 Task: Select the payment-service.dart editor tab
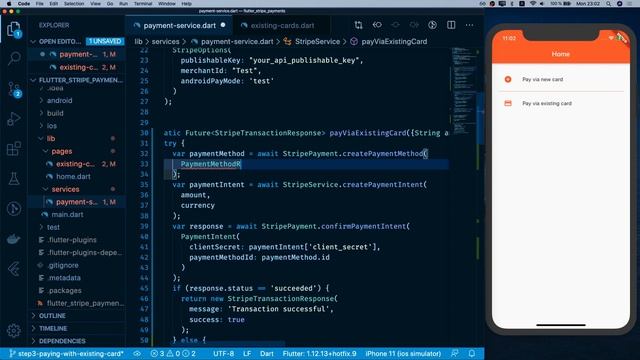[x=180, y=25]
